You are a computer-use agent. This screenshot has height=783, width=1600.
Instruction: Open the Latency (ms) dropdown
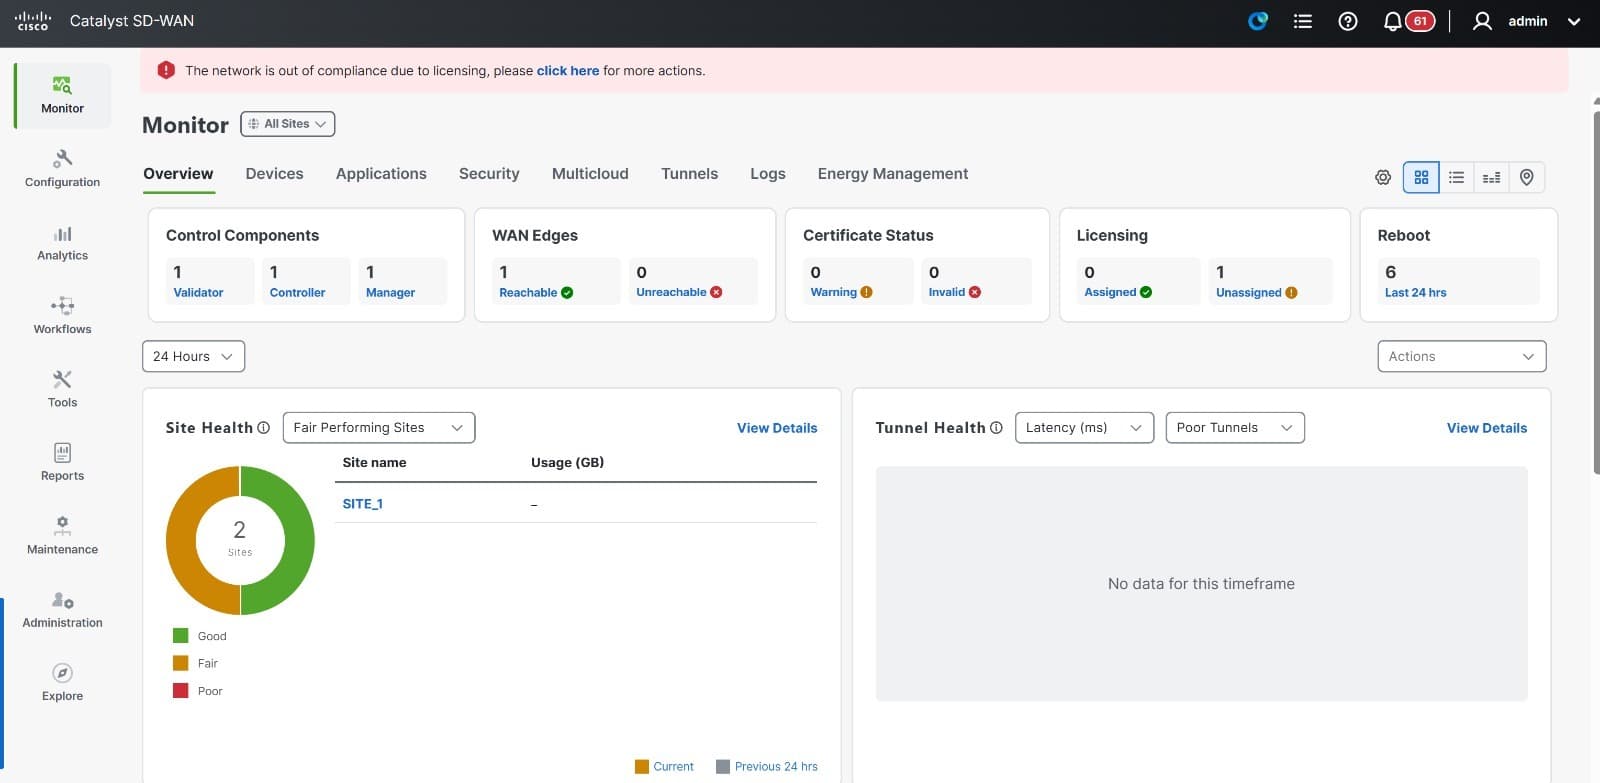point(1084,428)
